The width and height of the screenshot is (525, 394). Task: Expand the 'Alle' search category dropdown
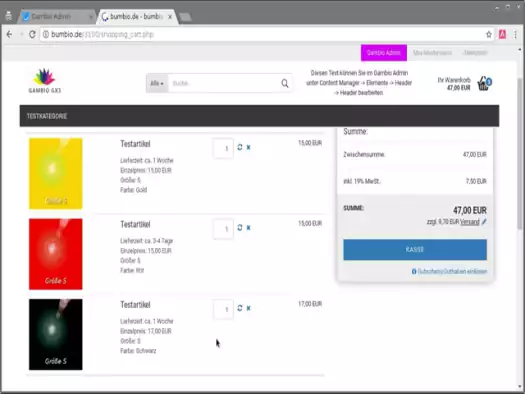(x=157, y=83)
